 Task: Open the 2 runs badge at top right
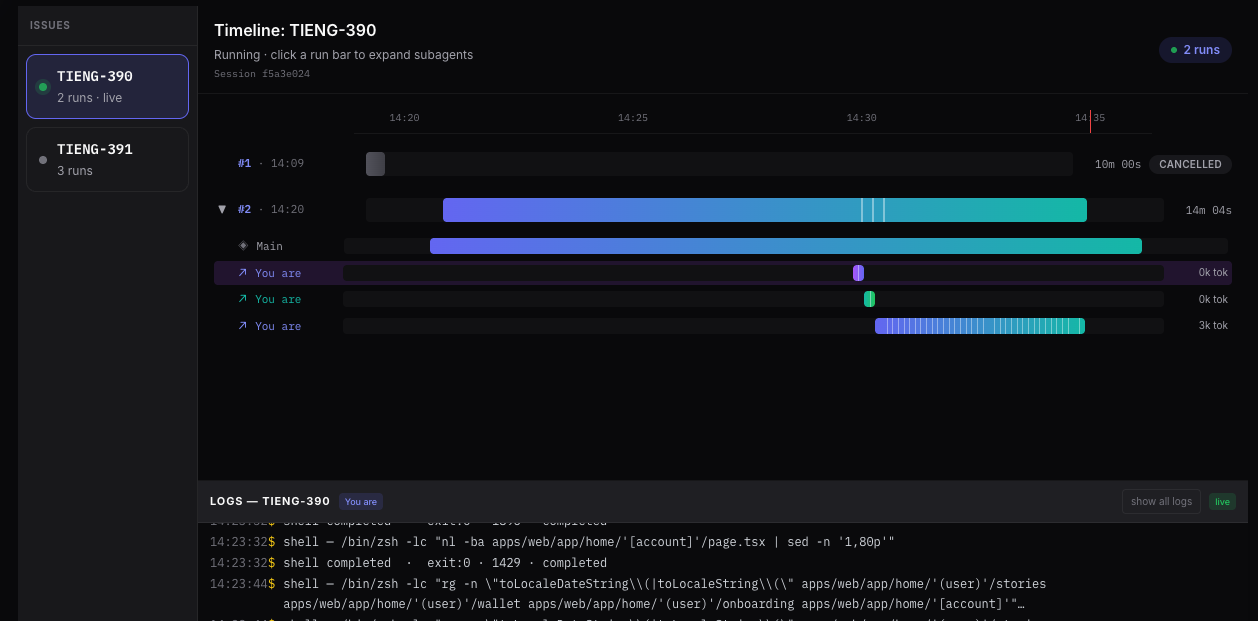[x=1195, y=49]
